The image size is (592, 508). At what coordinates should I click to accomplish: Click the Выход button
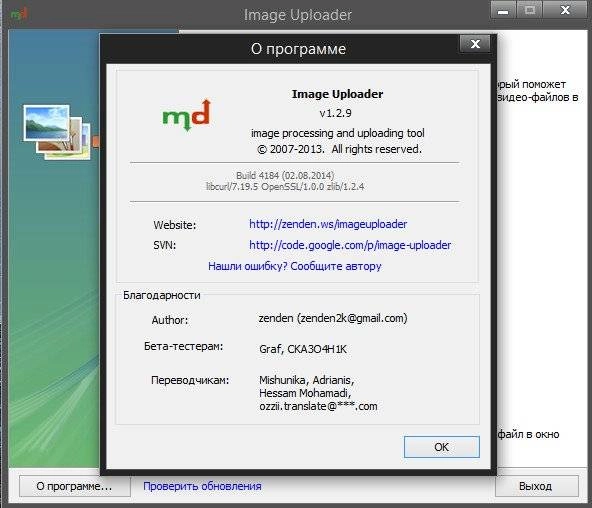pos(536,486)
